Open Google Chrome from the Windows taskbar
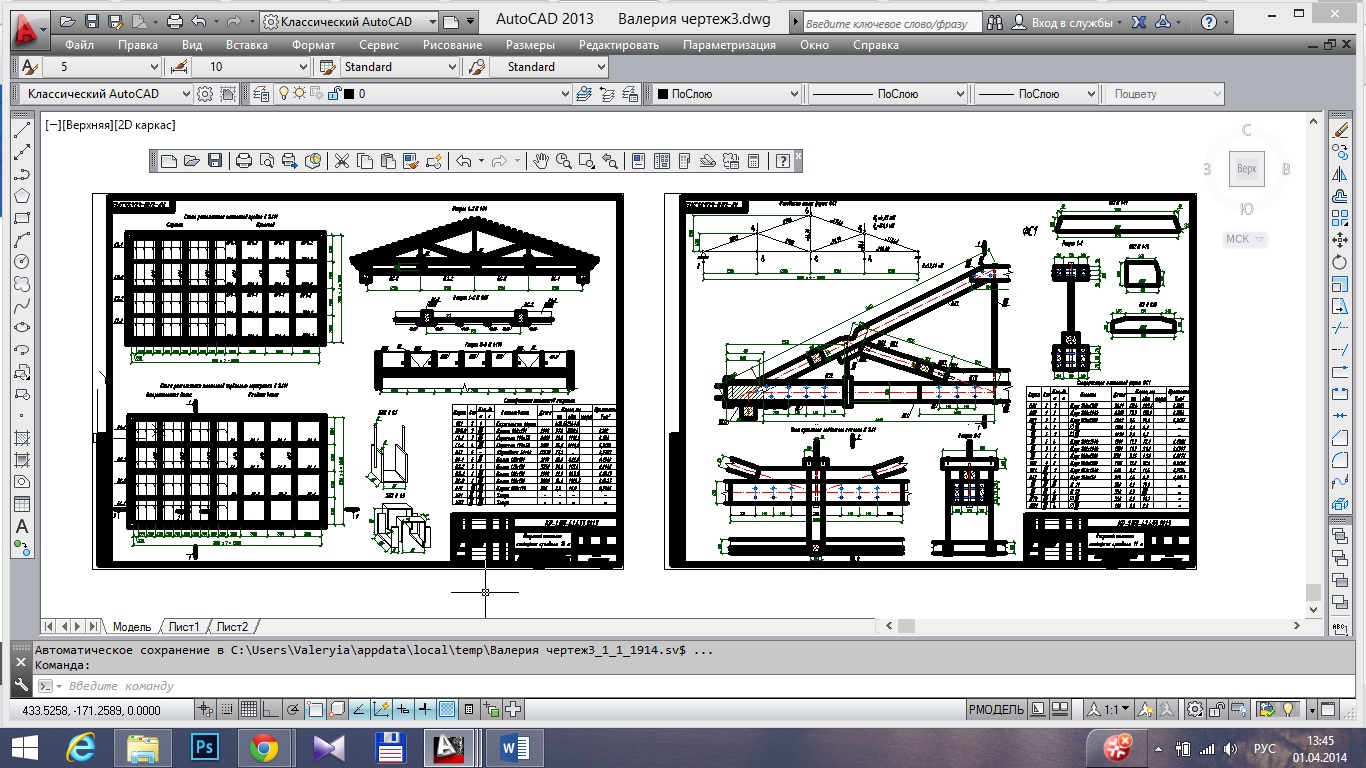 coord(264,747)
